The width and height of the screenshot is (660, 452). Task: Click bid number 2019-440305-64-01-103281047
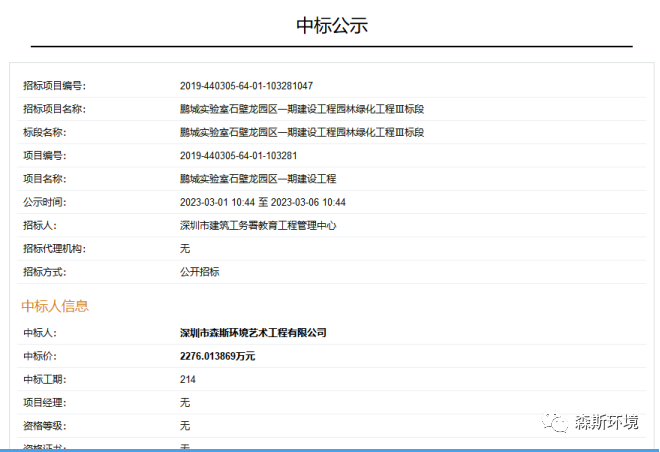[x=253, y=86]
